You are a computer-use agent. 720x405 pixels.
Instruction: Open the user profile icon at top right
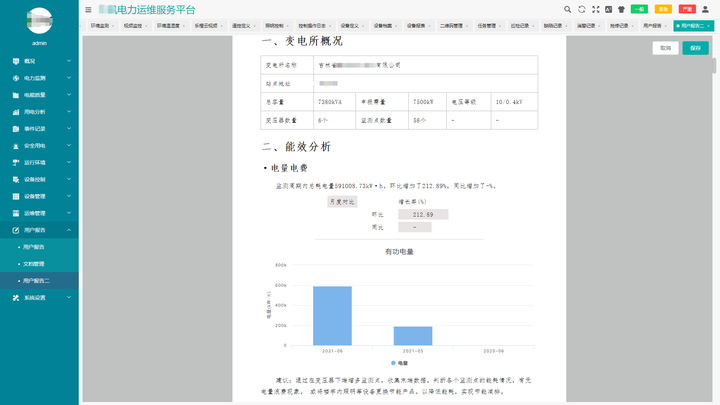pos(705,9)
